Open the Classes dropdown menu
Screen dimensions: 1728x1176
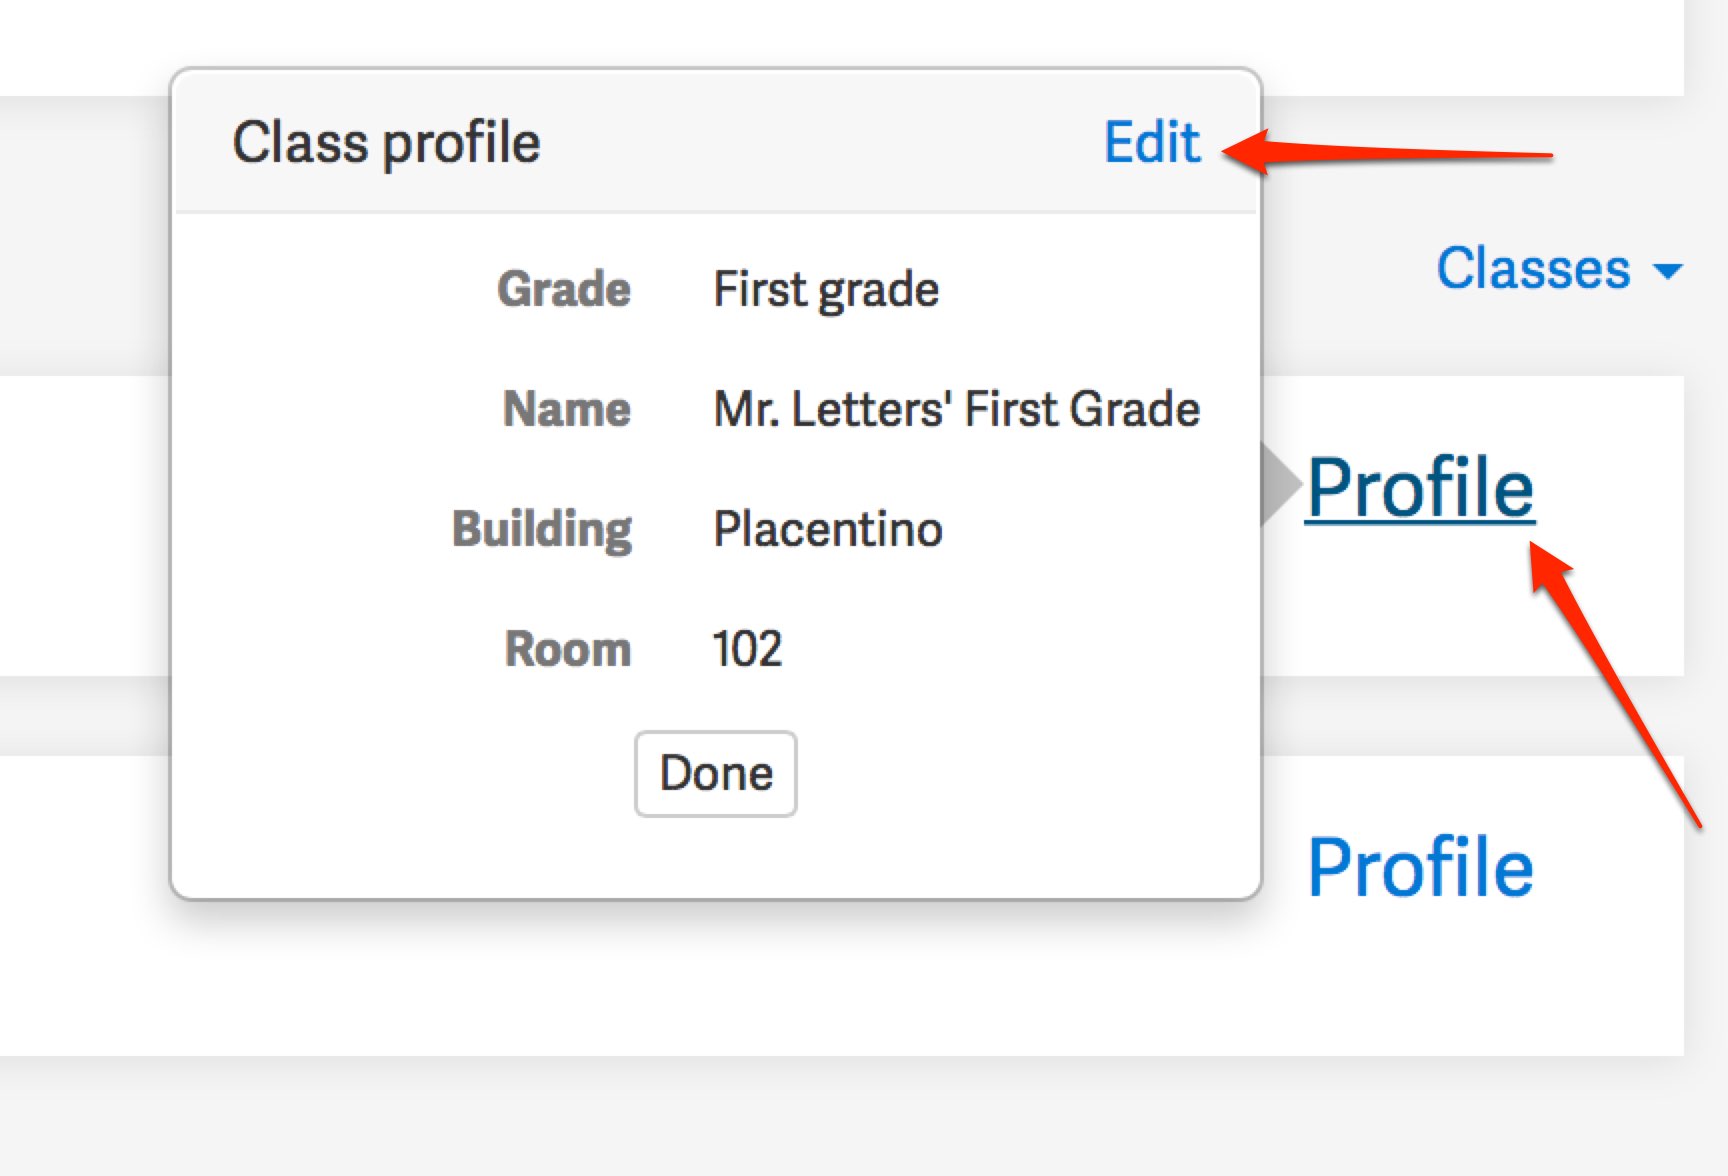coord(1560,268)
